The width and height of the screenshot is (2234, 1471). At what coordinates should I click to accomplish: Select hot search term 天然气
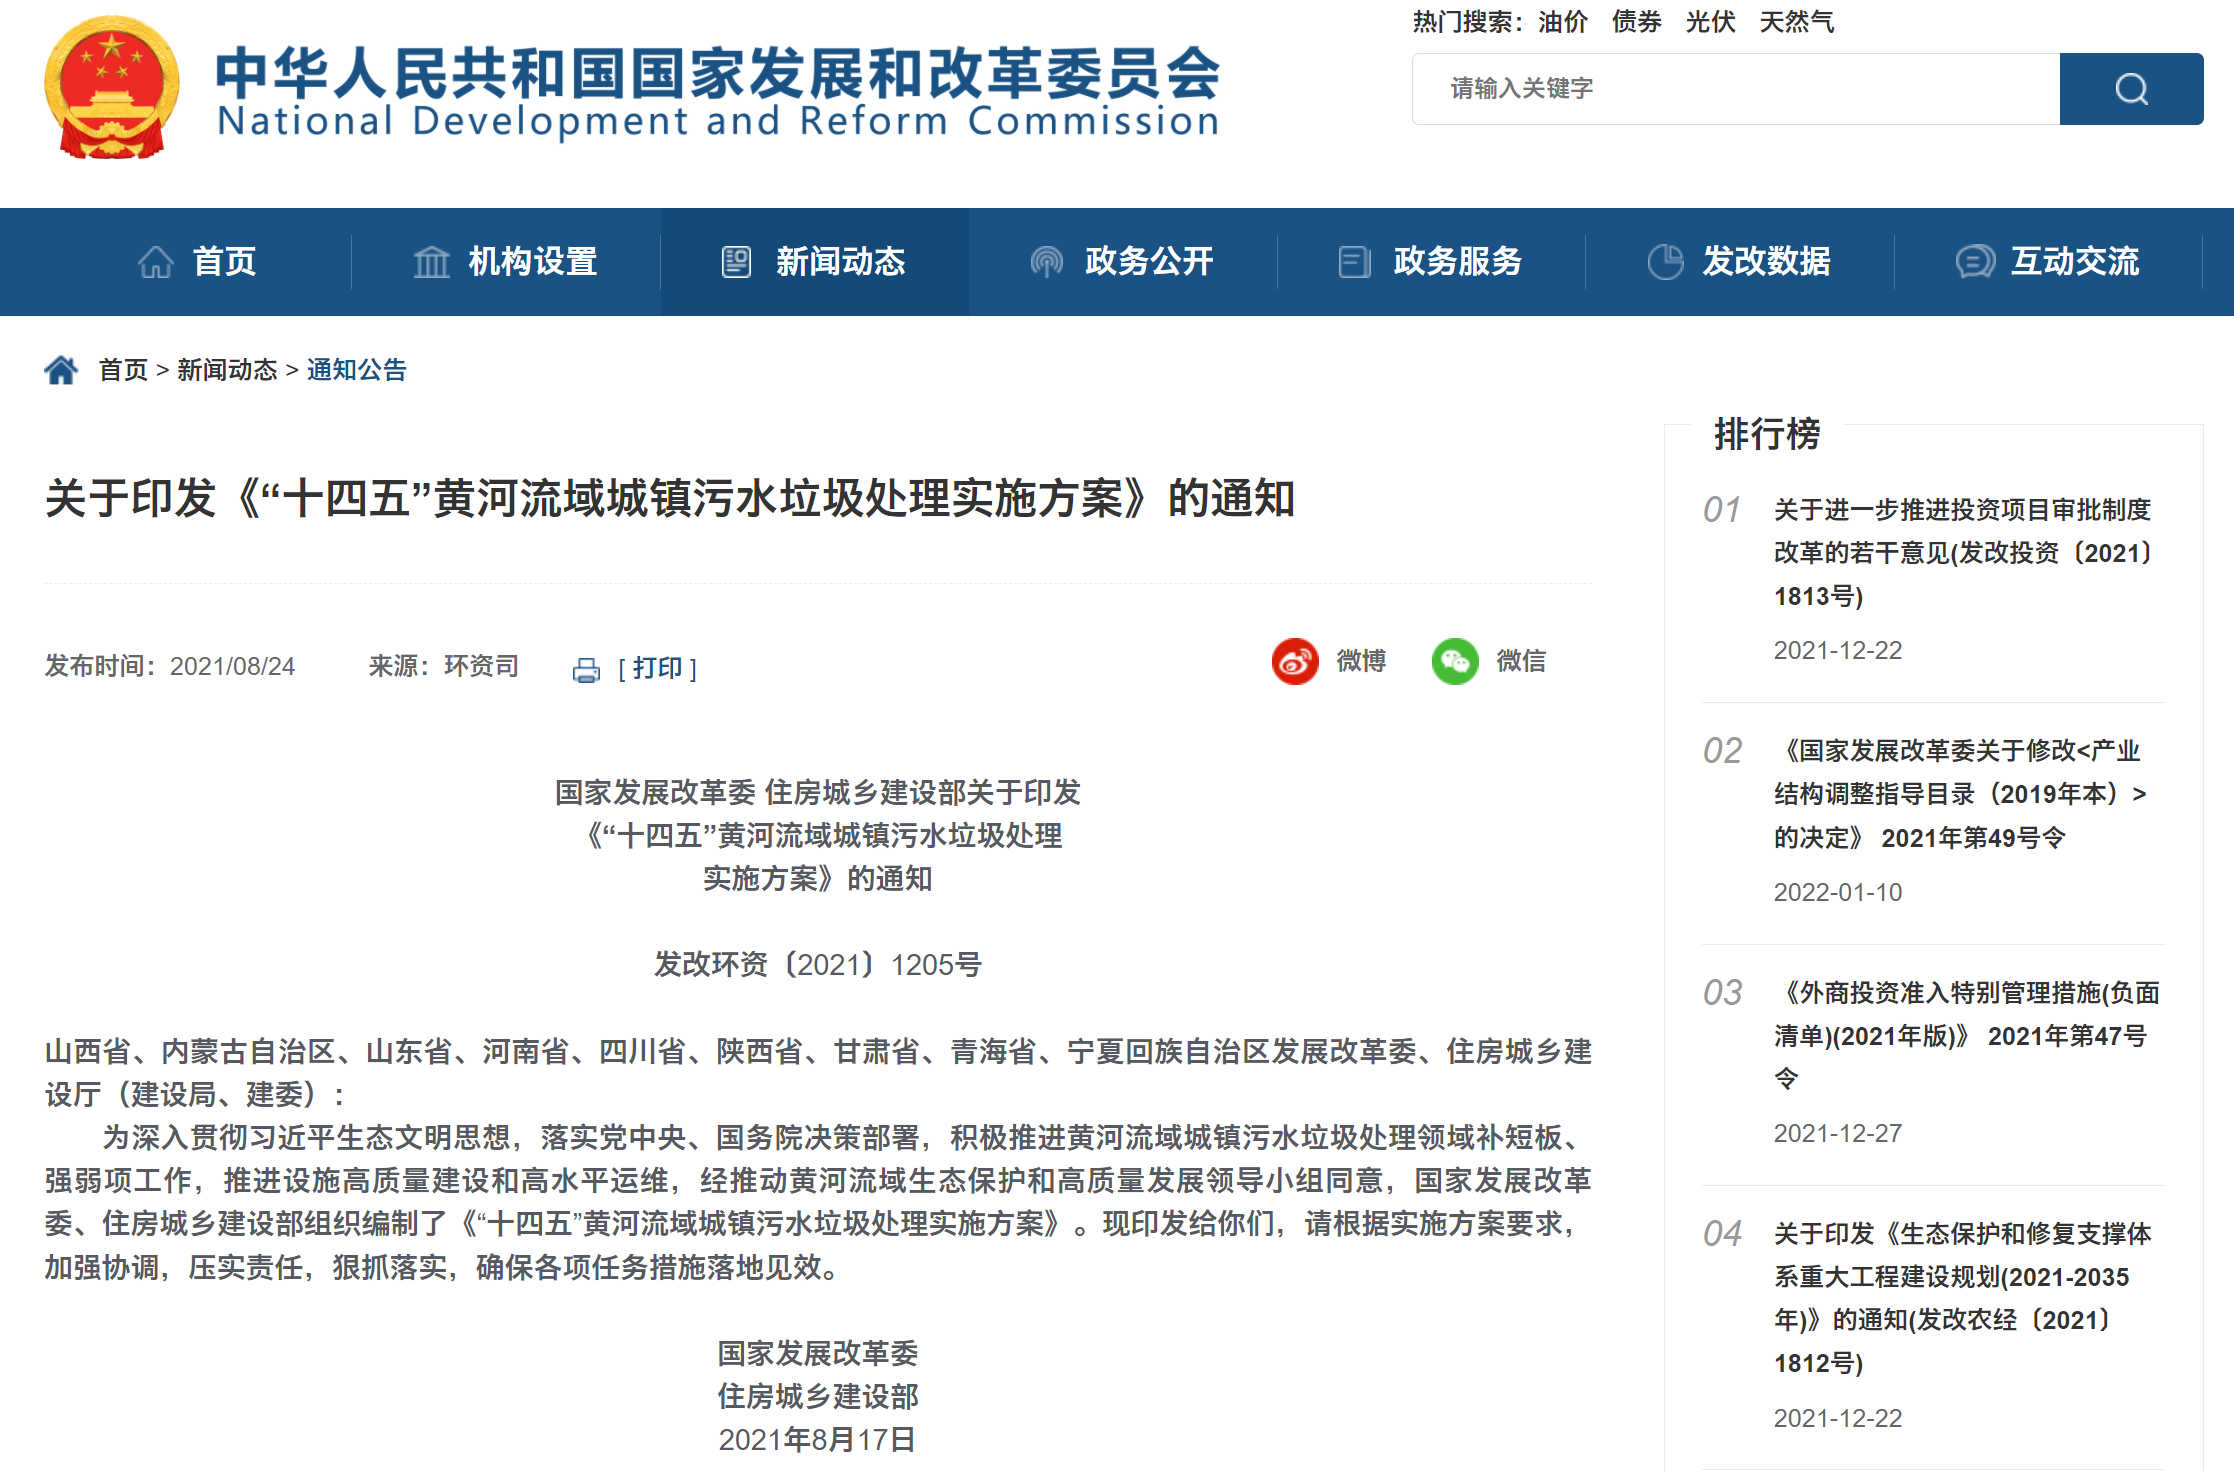click(x=1796, y=22)
